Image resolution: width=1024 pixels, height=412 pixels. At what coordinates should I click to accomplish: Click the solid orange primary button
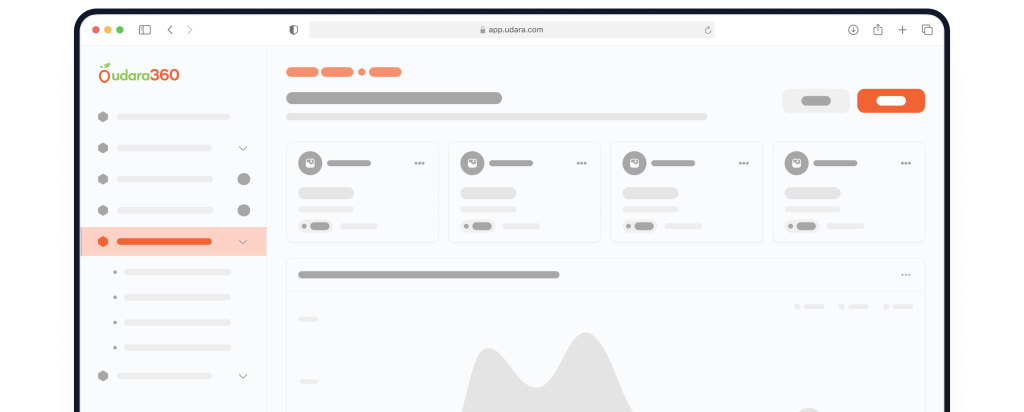891,101
